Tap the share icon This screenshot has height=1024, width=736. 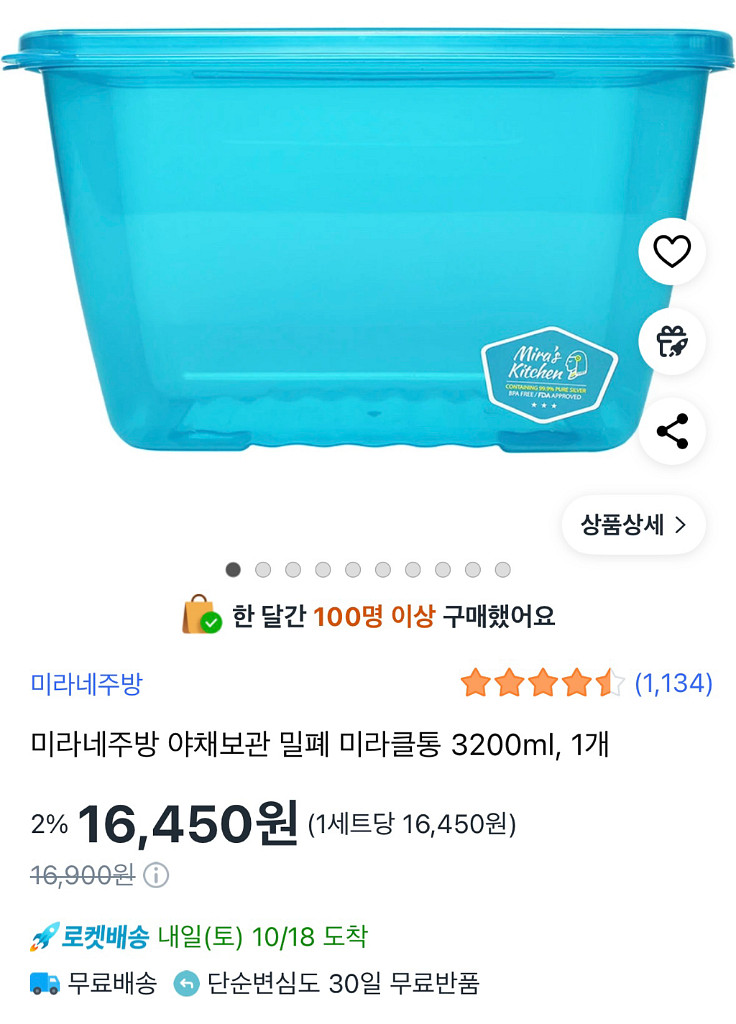tap(672, 432)
